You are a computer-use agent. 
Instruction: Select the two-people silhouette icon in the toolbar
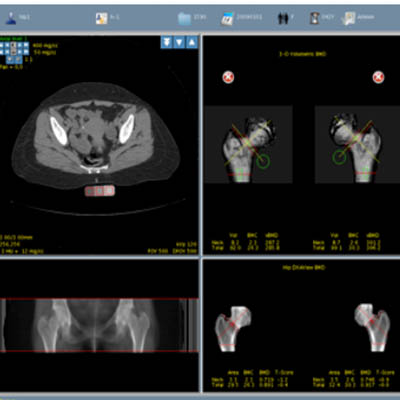point(283,18)
